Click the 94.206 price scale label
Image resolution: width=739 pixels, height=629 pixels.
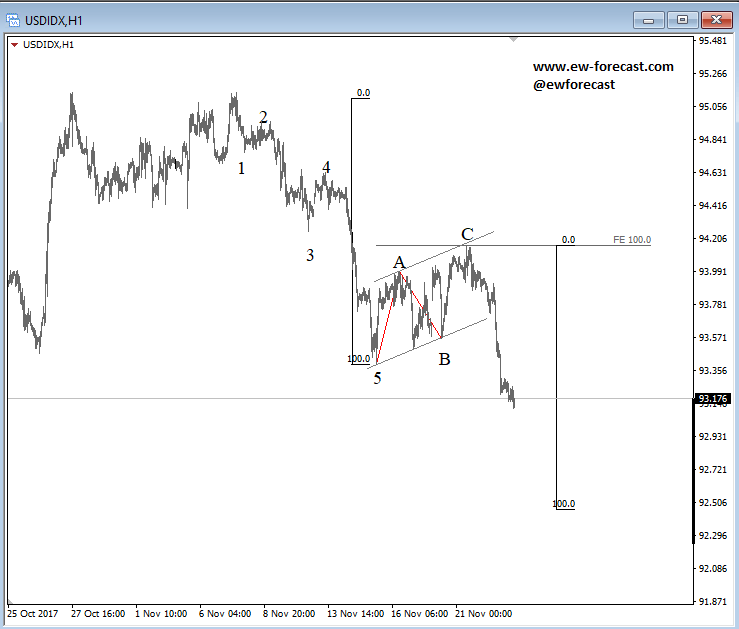tap(712, 238)
